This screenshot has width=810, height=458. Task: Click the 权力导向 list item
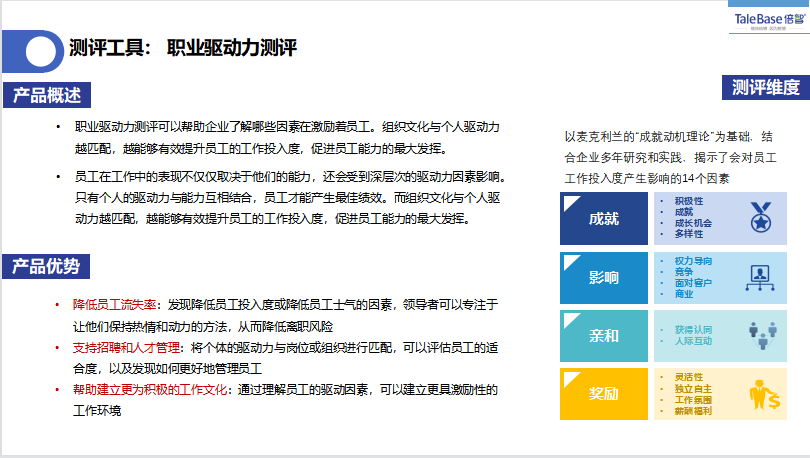[693, 261]
